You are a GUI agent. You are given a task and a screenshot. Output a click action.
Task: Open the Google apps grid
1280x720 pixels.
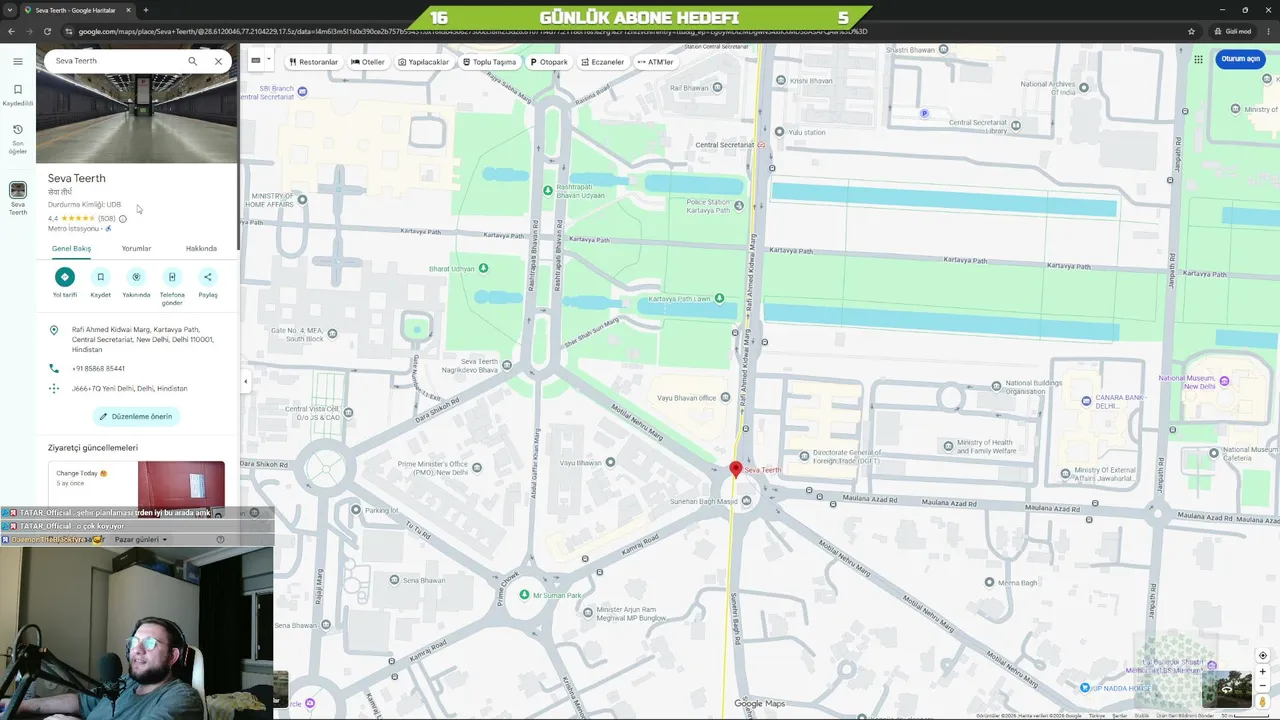(x=1198, y=59)
